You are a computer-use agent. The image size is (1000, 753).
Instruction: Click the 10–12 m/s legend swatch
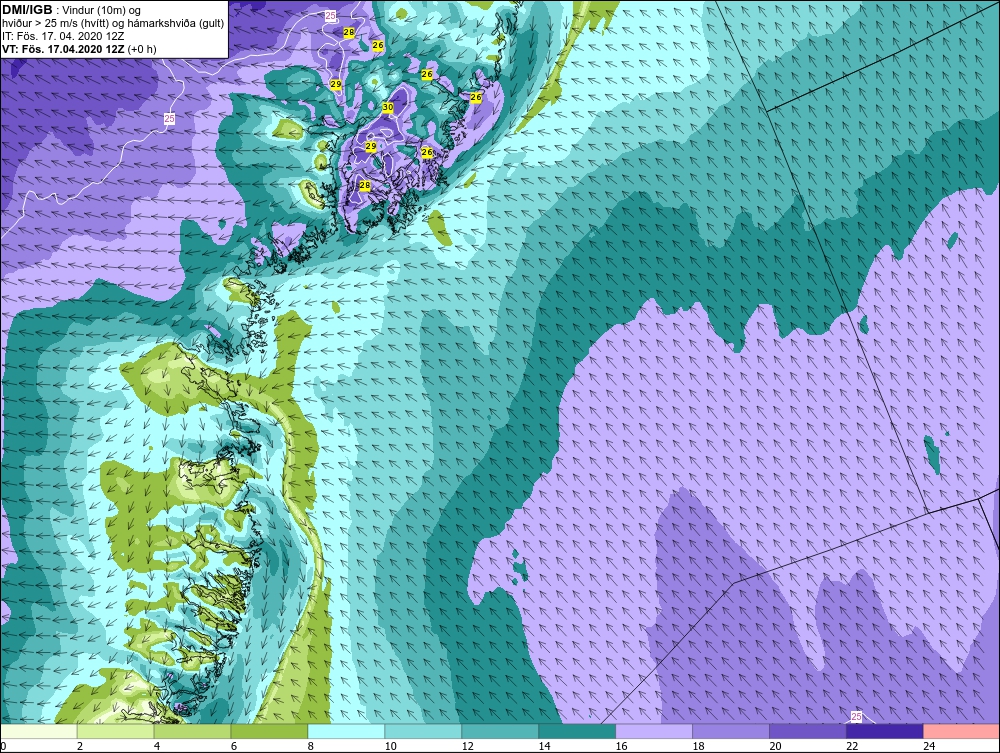423,731
